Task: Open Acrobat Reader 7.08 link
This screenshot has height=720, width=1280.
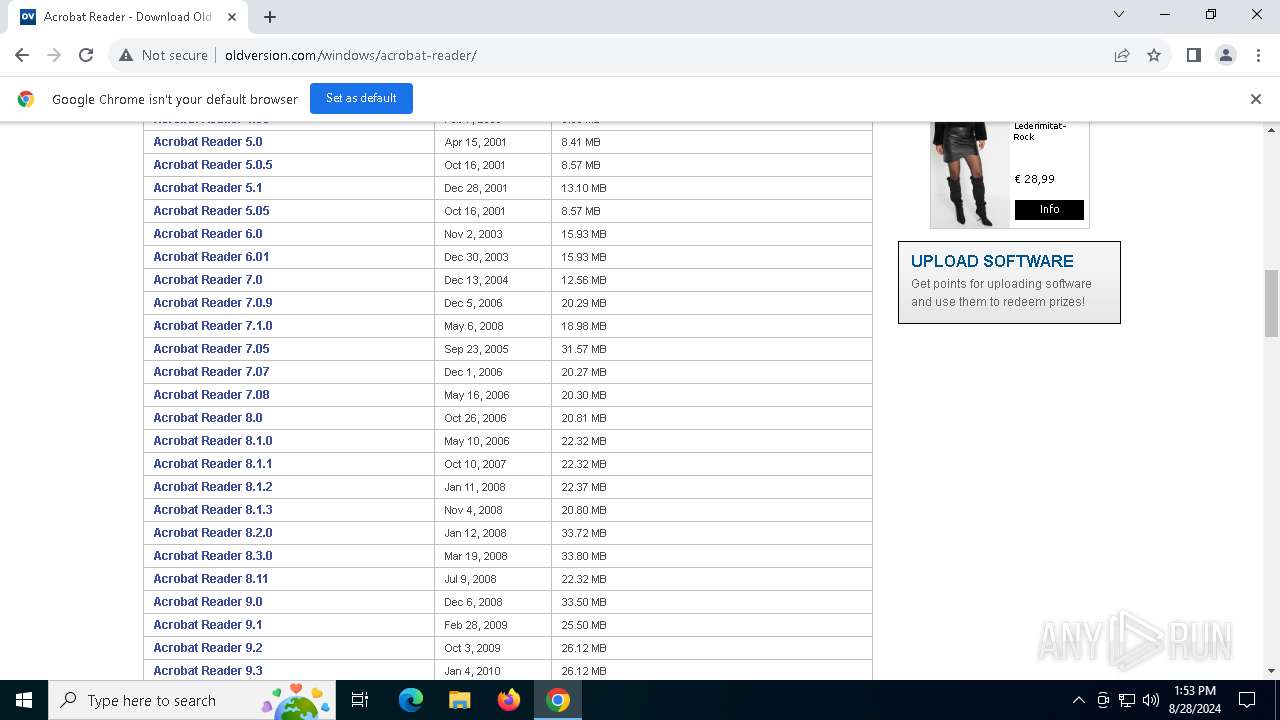Action: click(211, 395)
